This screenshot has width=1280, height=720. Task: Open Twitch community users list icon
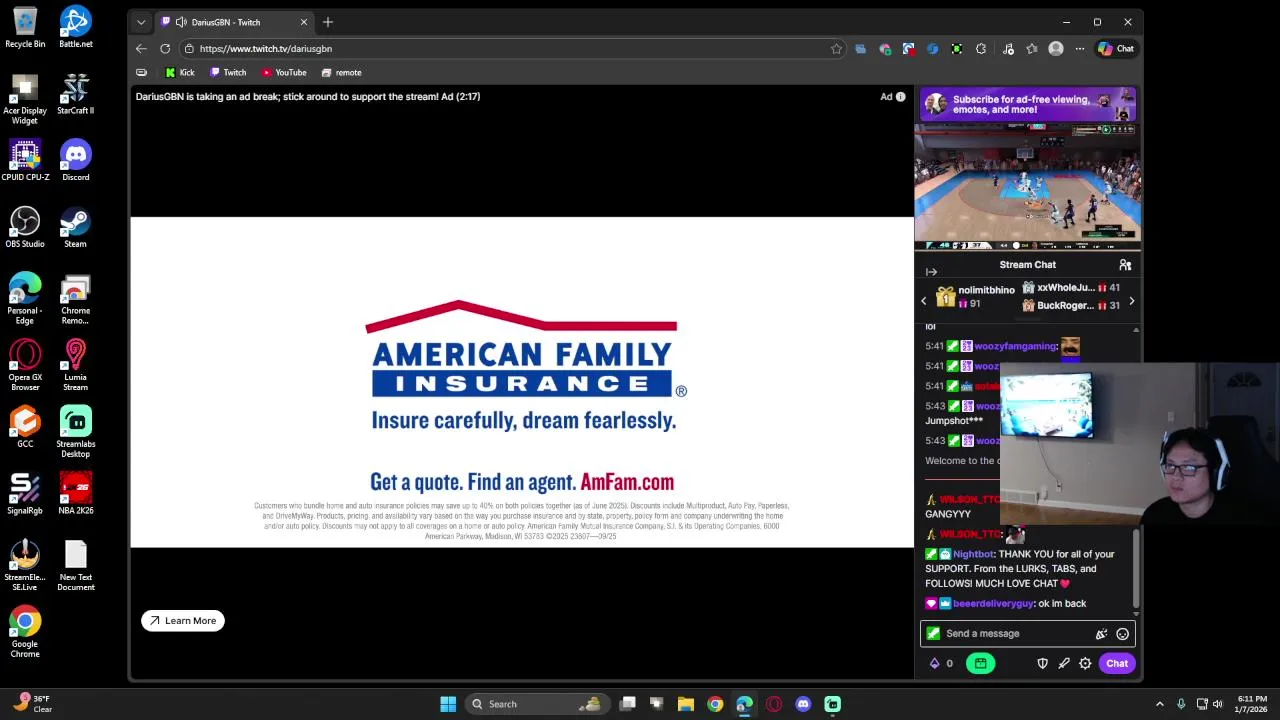1125,265
